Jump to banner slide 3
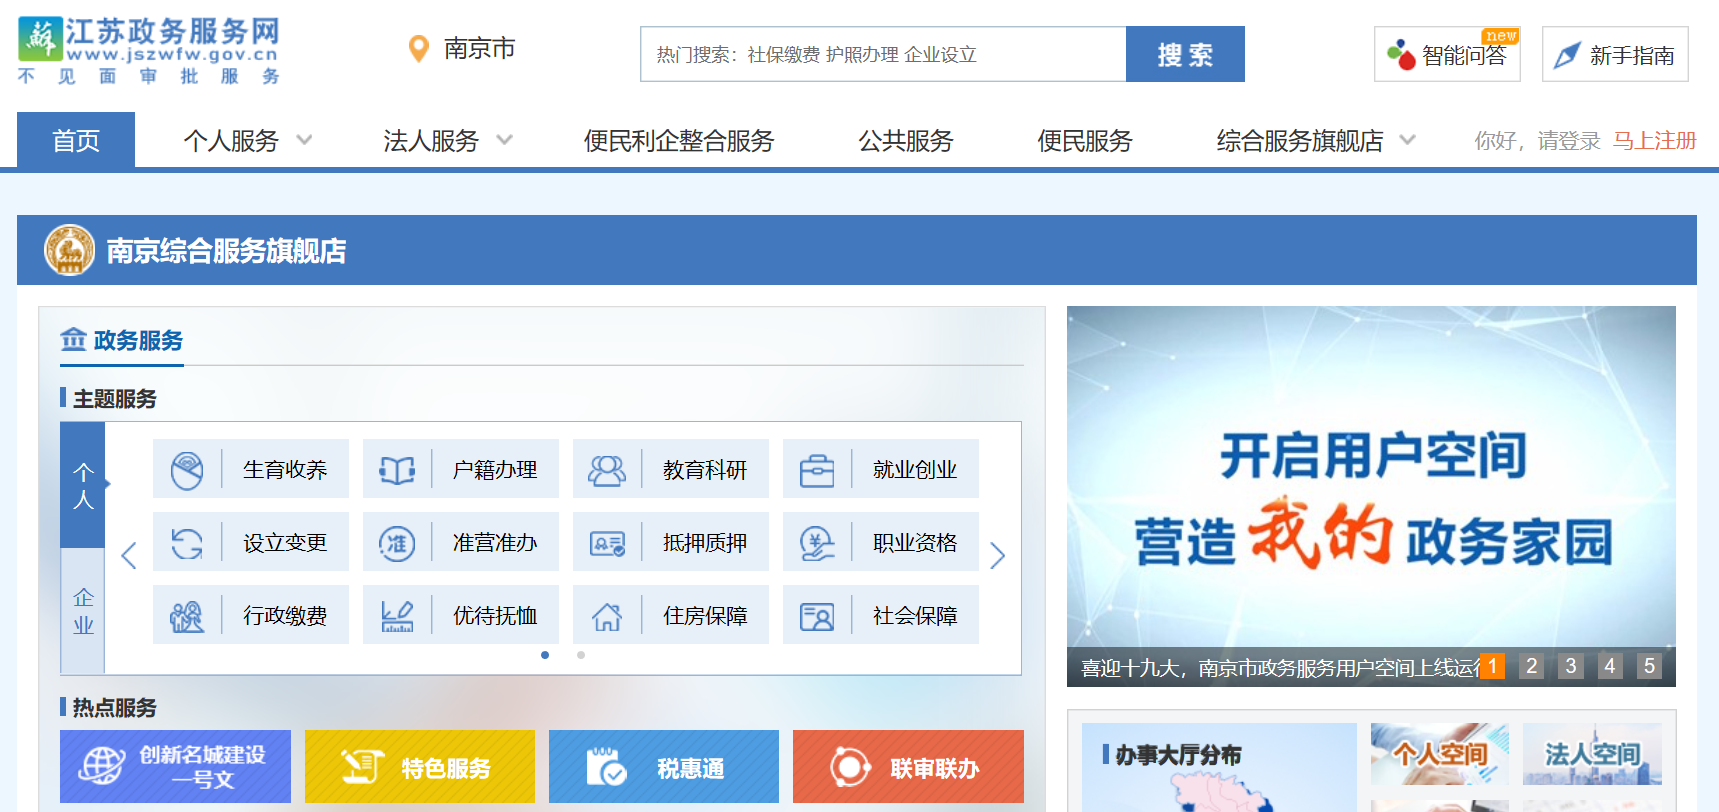 pyautogui.click(x=1570, y=666)
